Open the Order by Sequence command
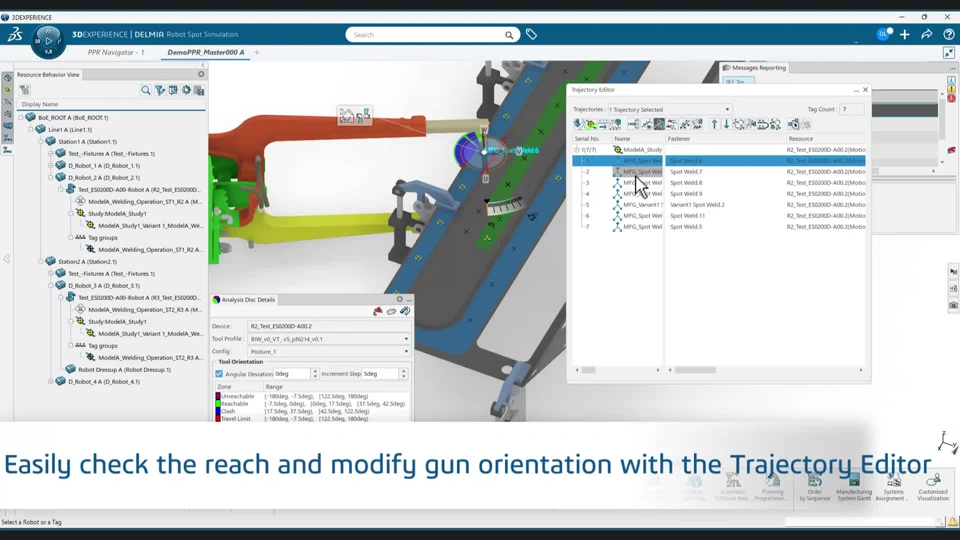The height and width of the screenshot is (540, 960). pos(814,488)
